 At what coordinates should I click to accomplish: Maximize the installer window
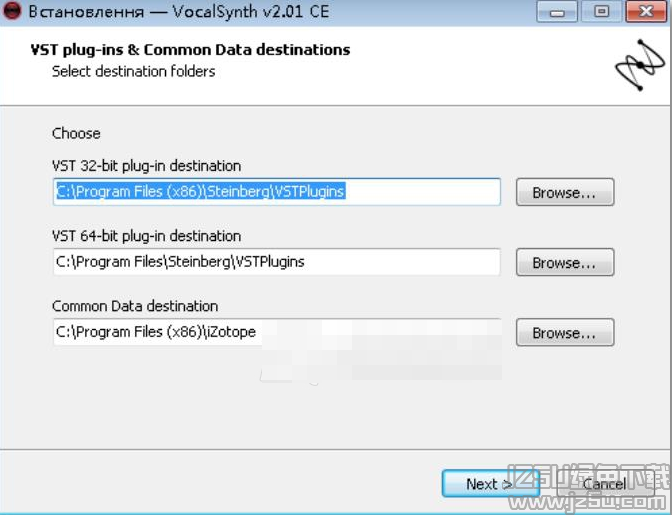[x=602, y=12]
